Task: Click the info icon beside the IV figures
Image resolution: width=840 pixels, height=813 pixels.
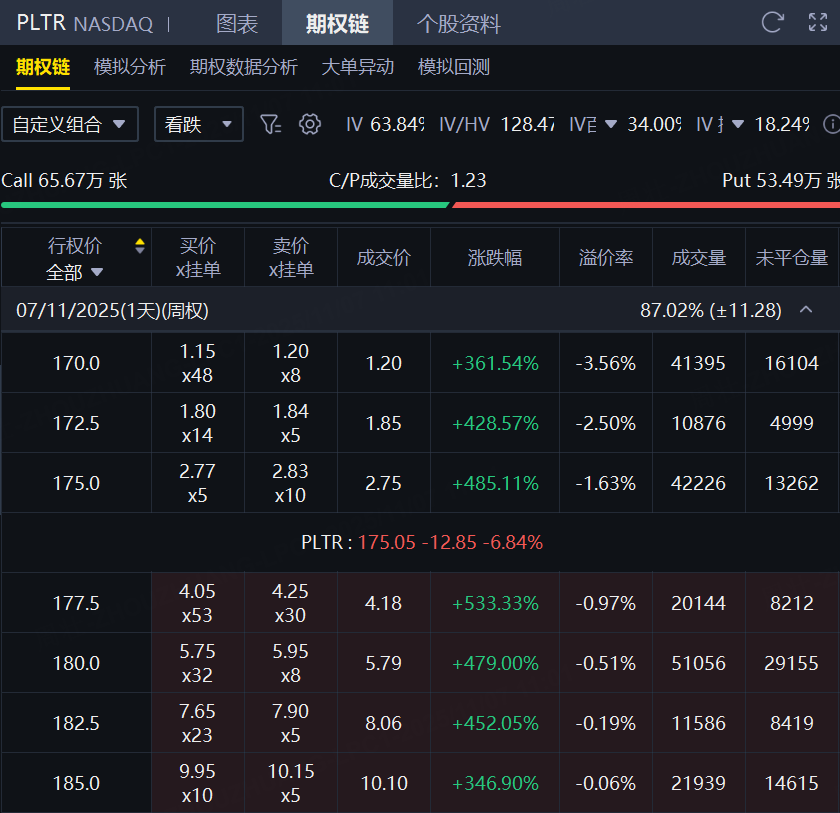Action: click(x=832, y=124)
